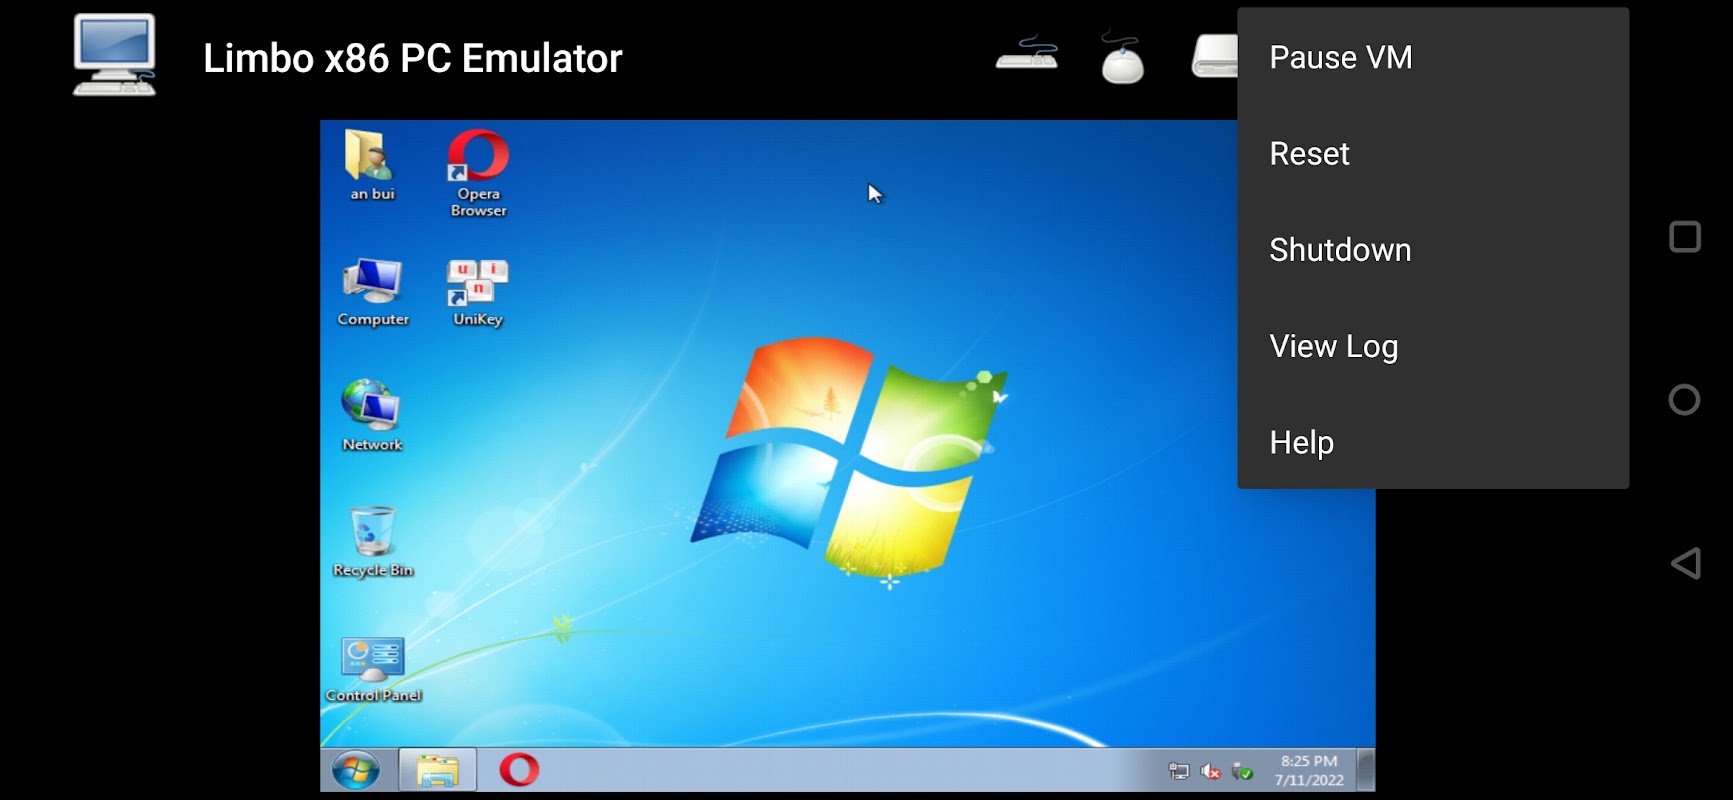1733x800 pixels.
Task: Select the Network desktop icon
Action: coord(372,416)
